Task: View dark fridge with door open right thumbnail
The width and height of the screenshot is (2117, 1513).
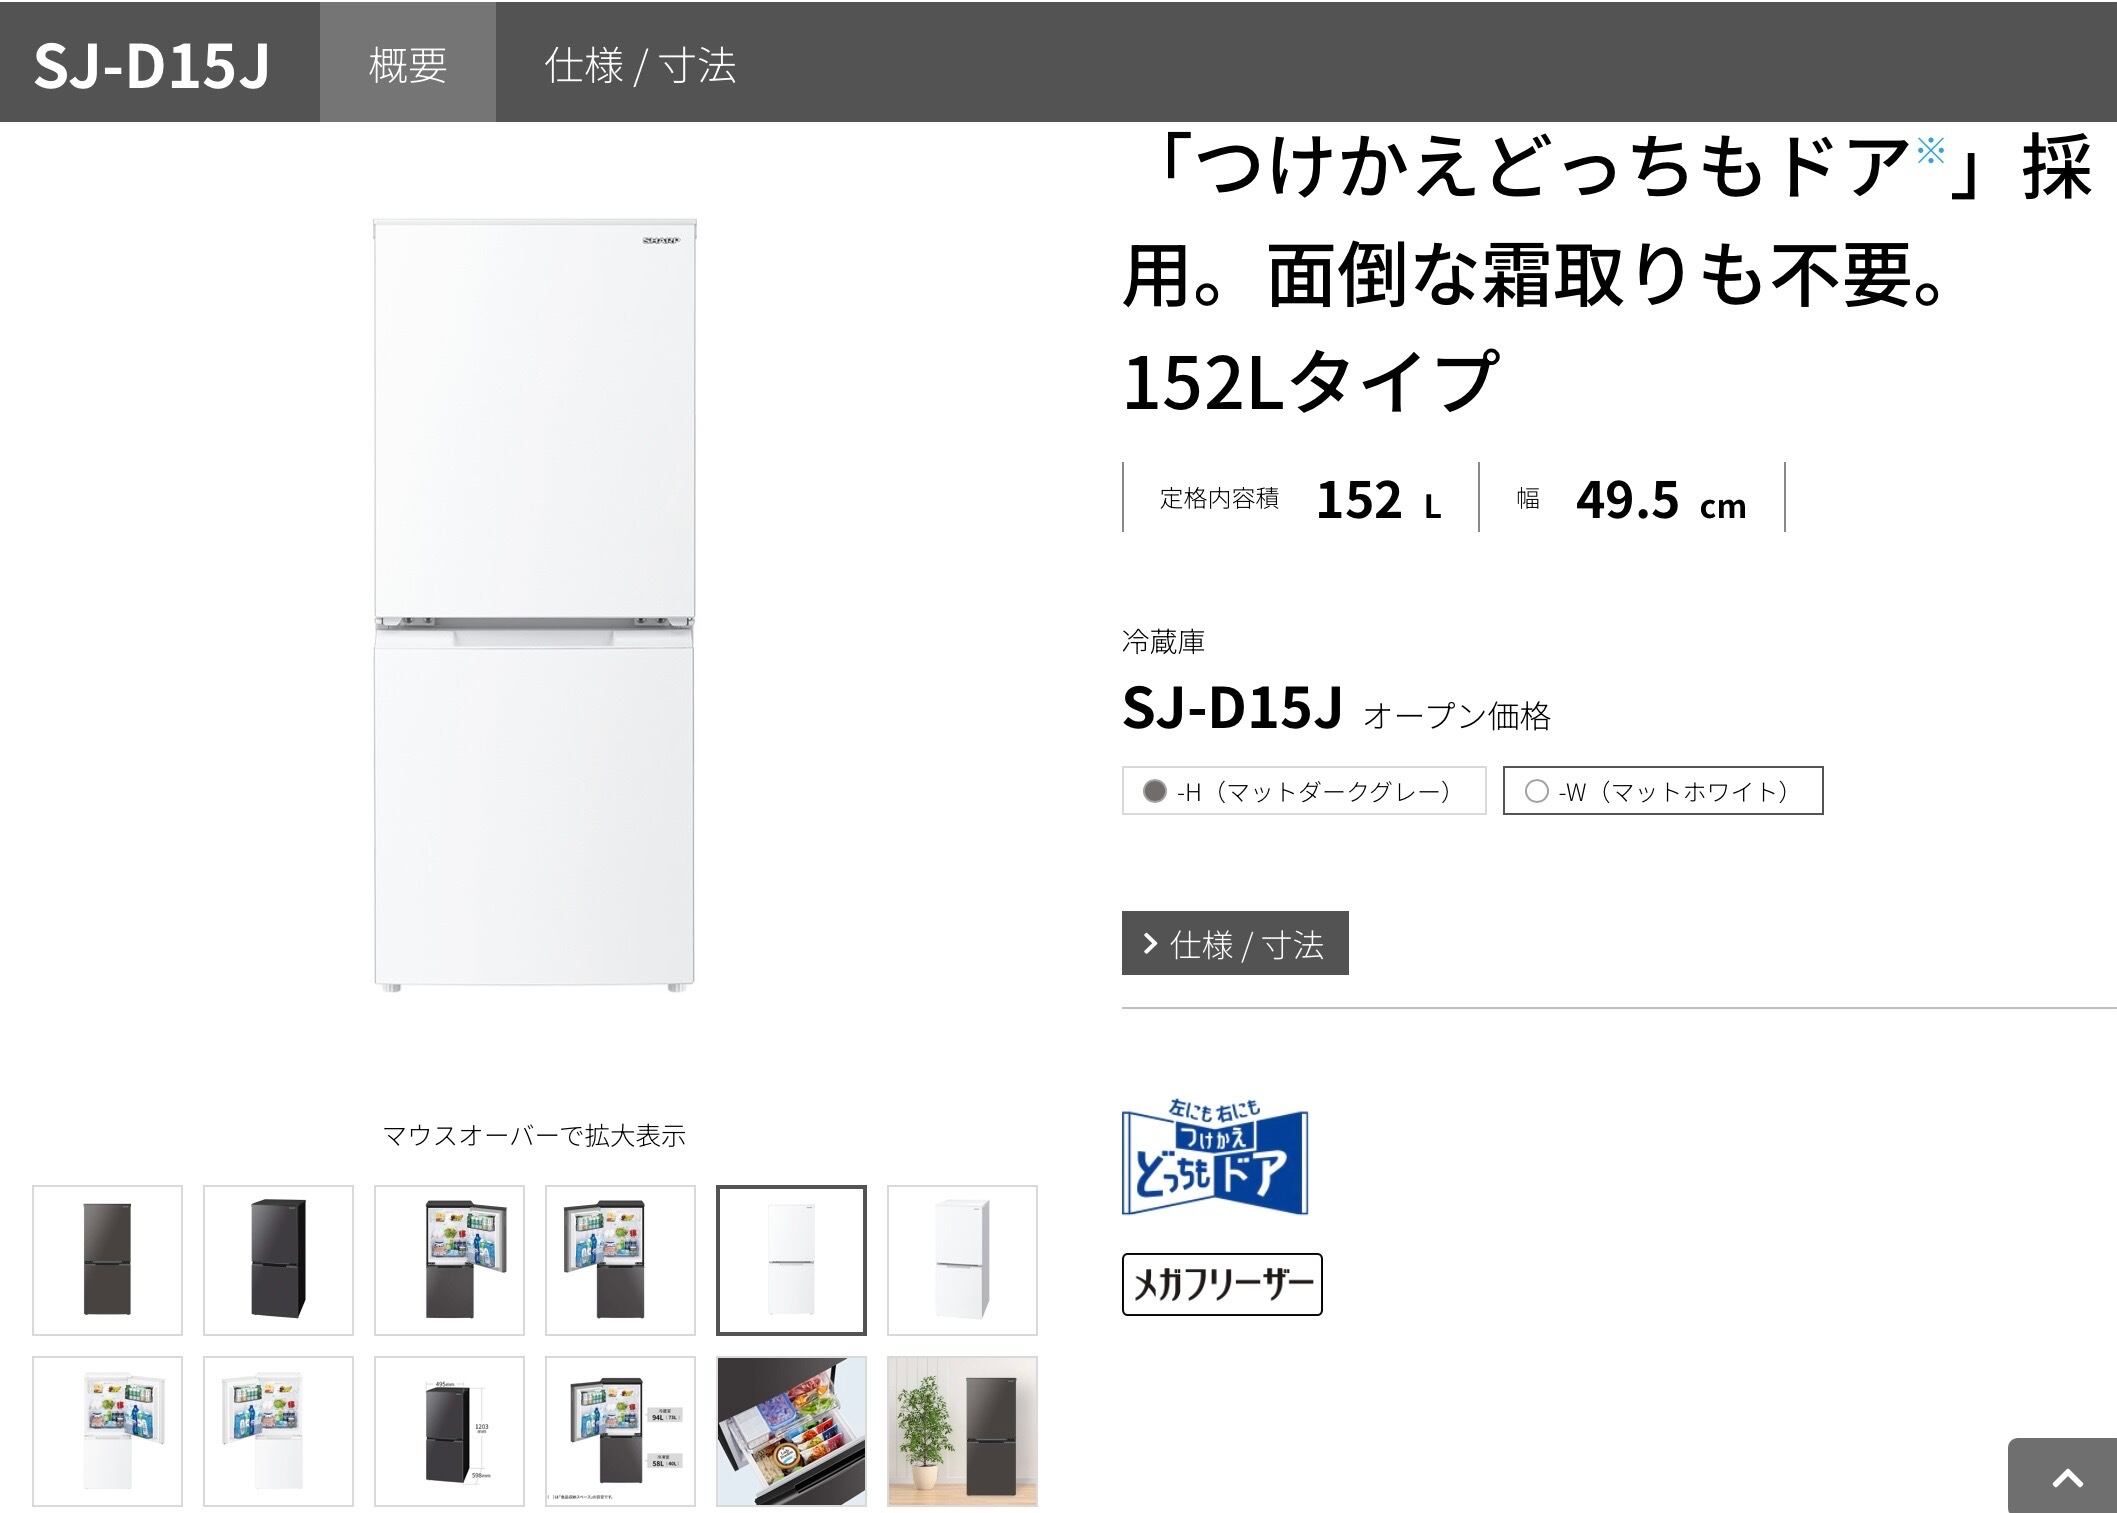Action: coord(449,1260)
